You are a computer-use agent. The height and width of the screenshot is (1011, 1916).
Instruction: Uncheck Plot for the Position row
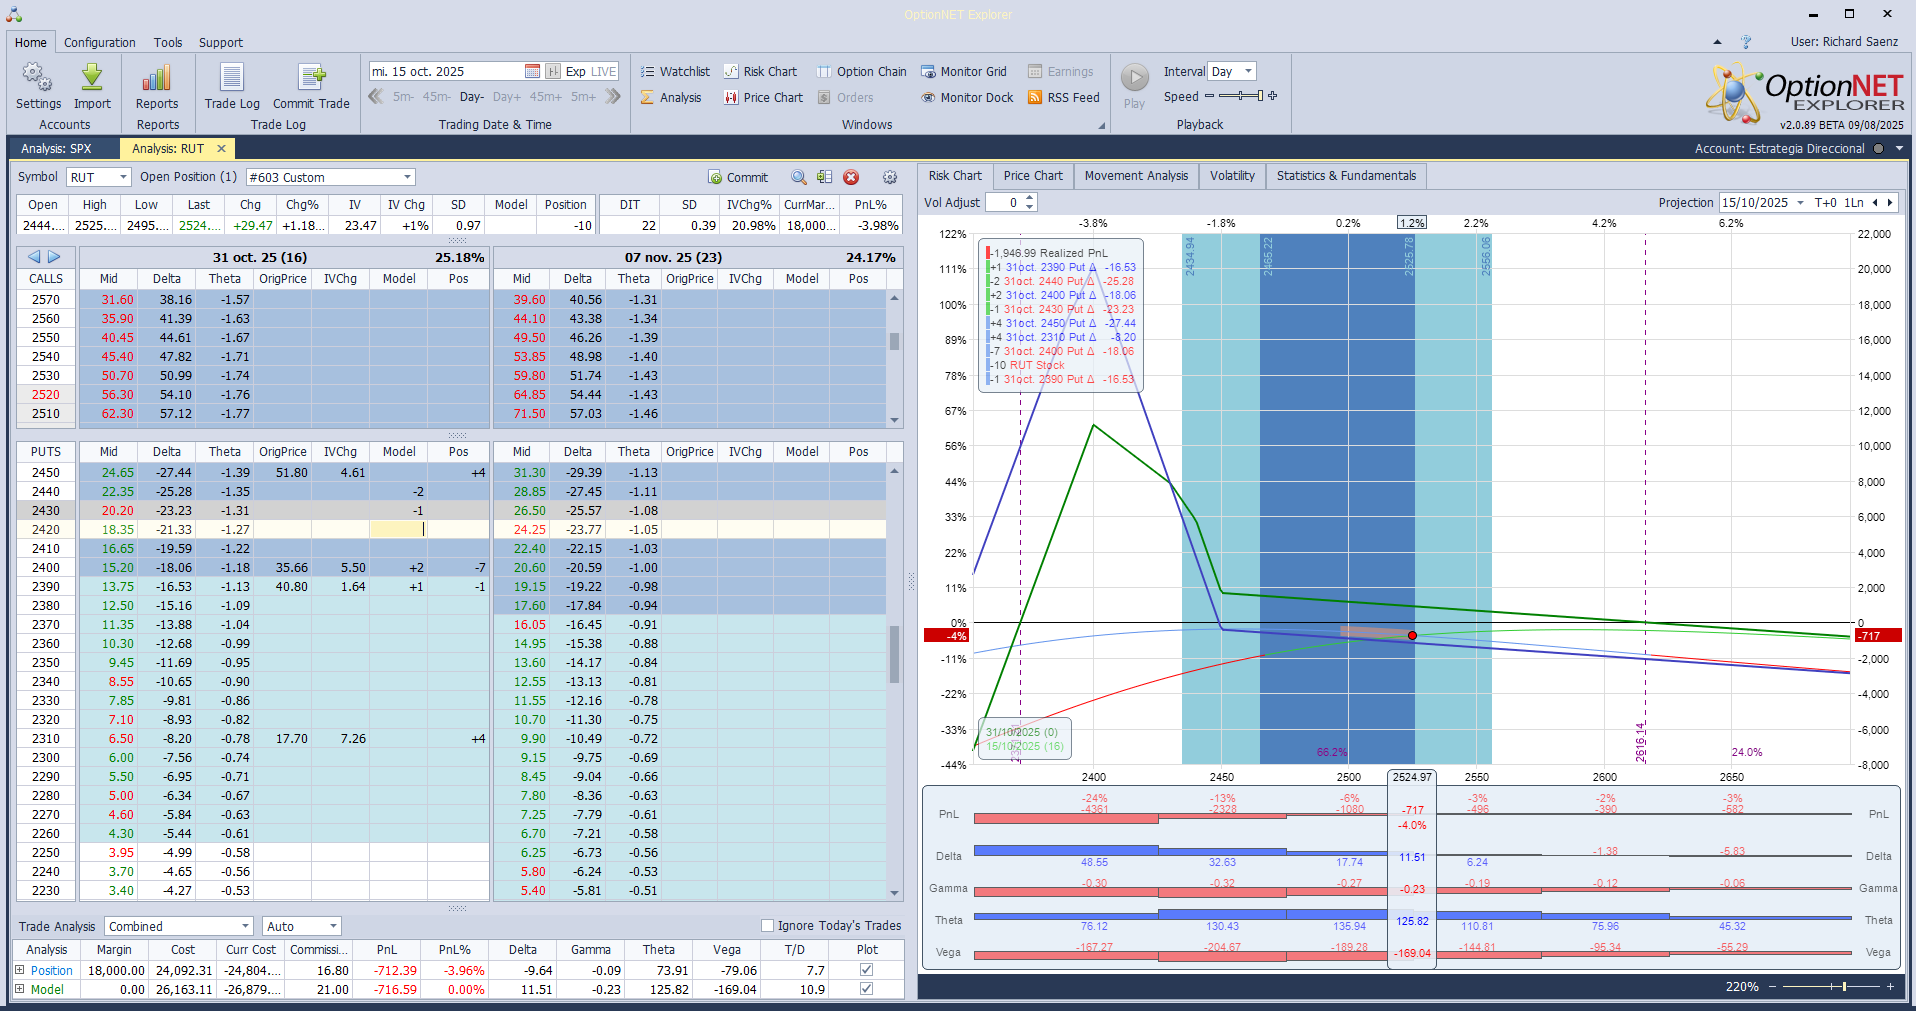click(866, 970)
